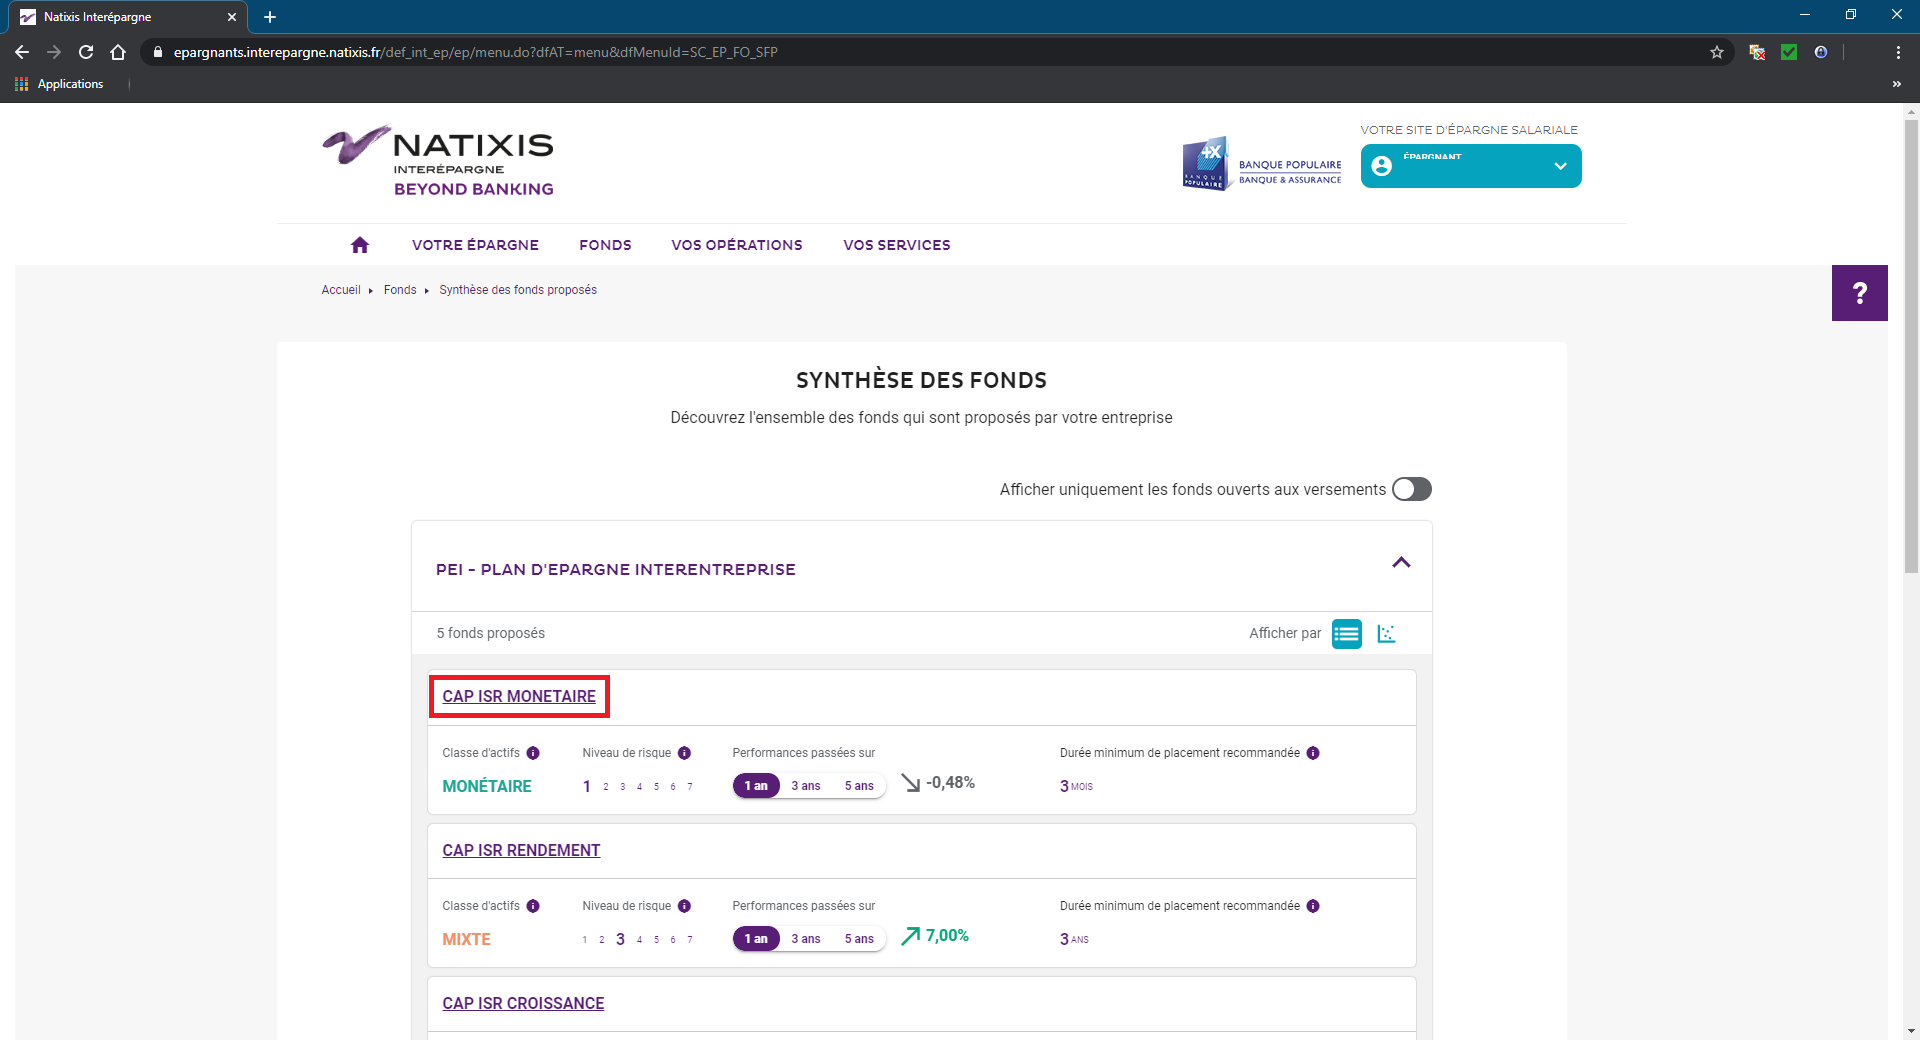The height and width of the screenshot is (1040, 1920).
Task: Open the purple help question mark button
Action: (1859, 293)
